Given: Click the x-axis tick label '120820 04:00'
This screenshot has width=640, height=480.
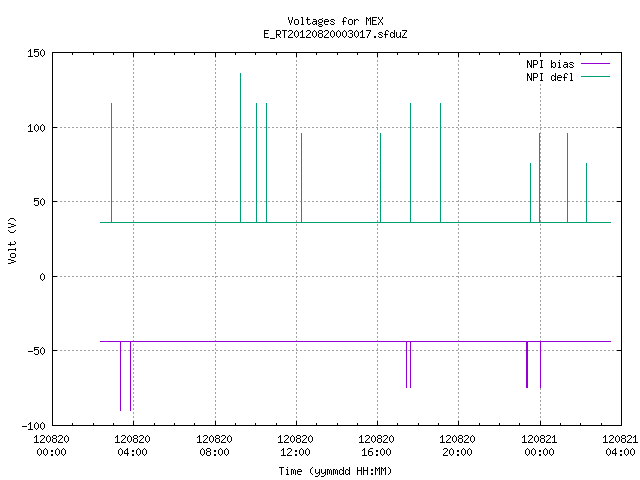Looking at the screenshot, I should (132, 445).
